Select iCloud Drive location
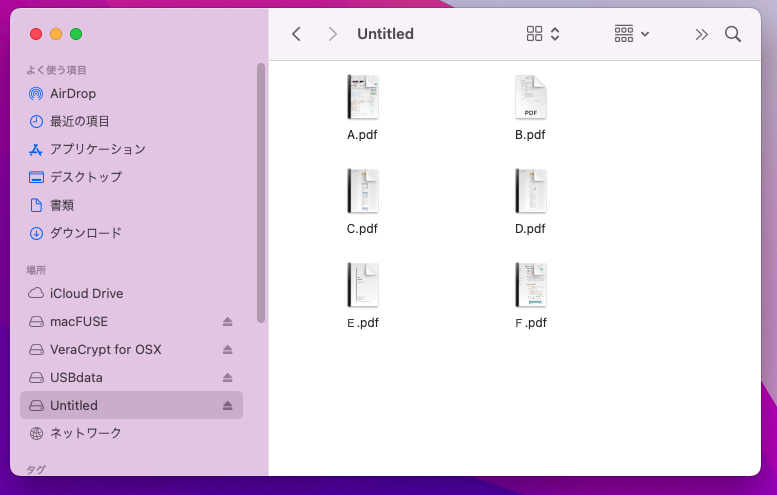777x495 pixels. click(x=86, y=294)
